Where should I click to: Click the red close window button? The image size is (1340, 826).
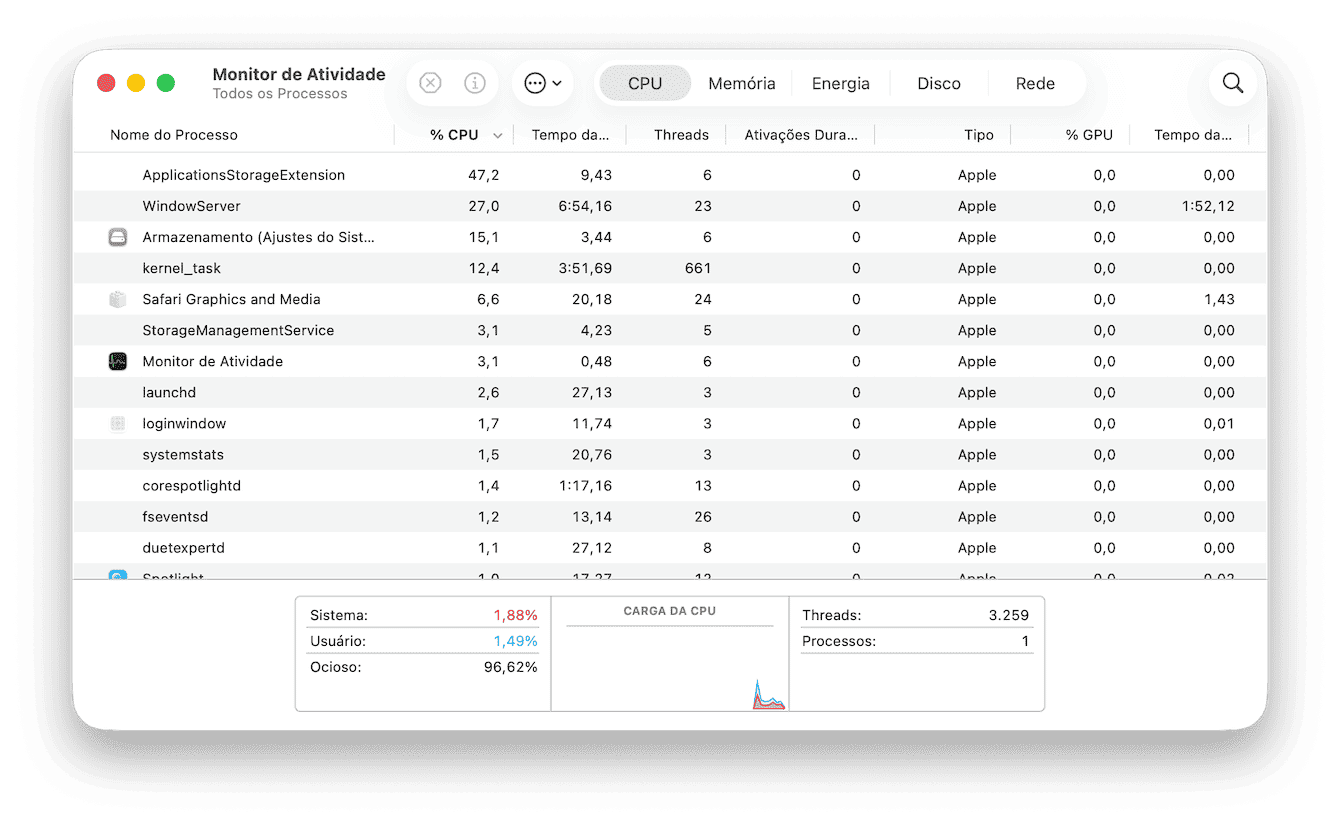[x=106, y=83]
